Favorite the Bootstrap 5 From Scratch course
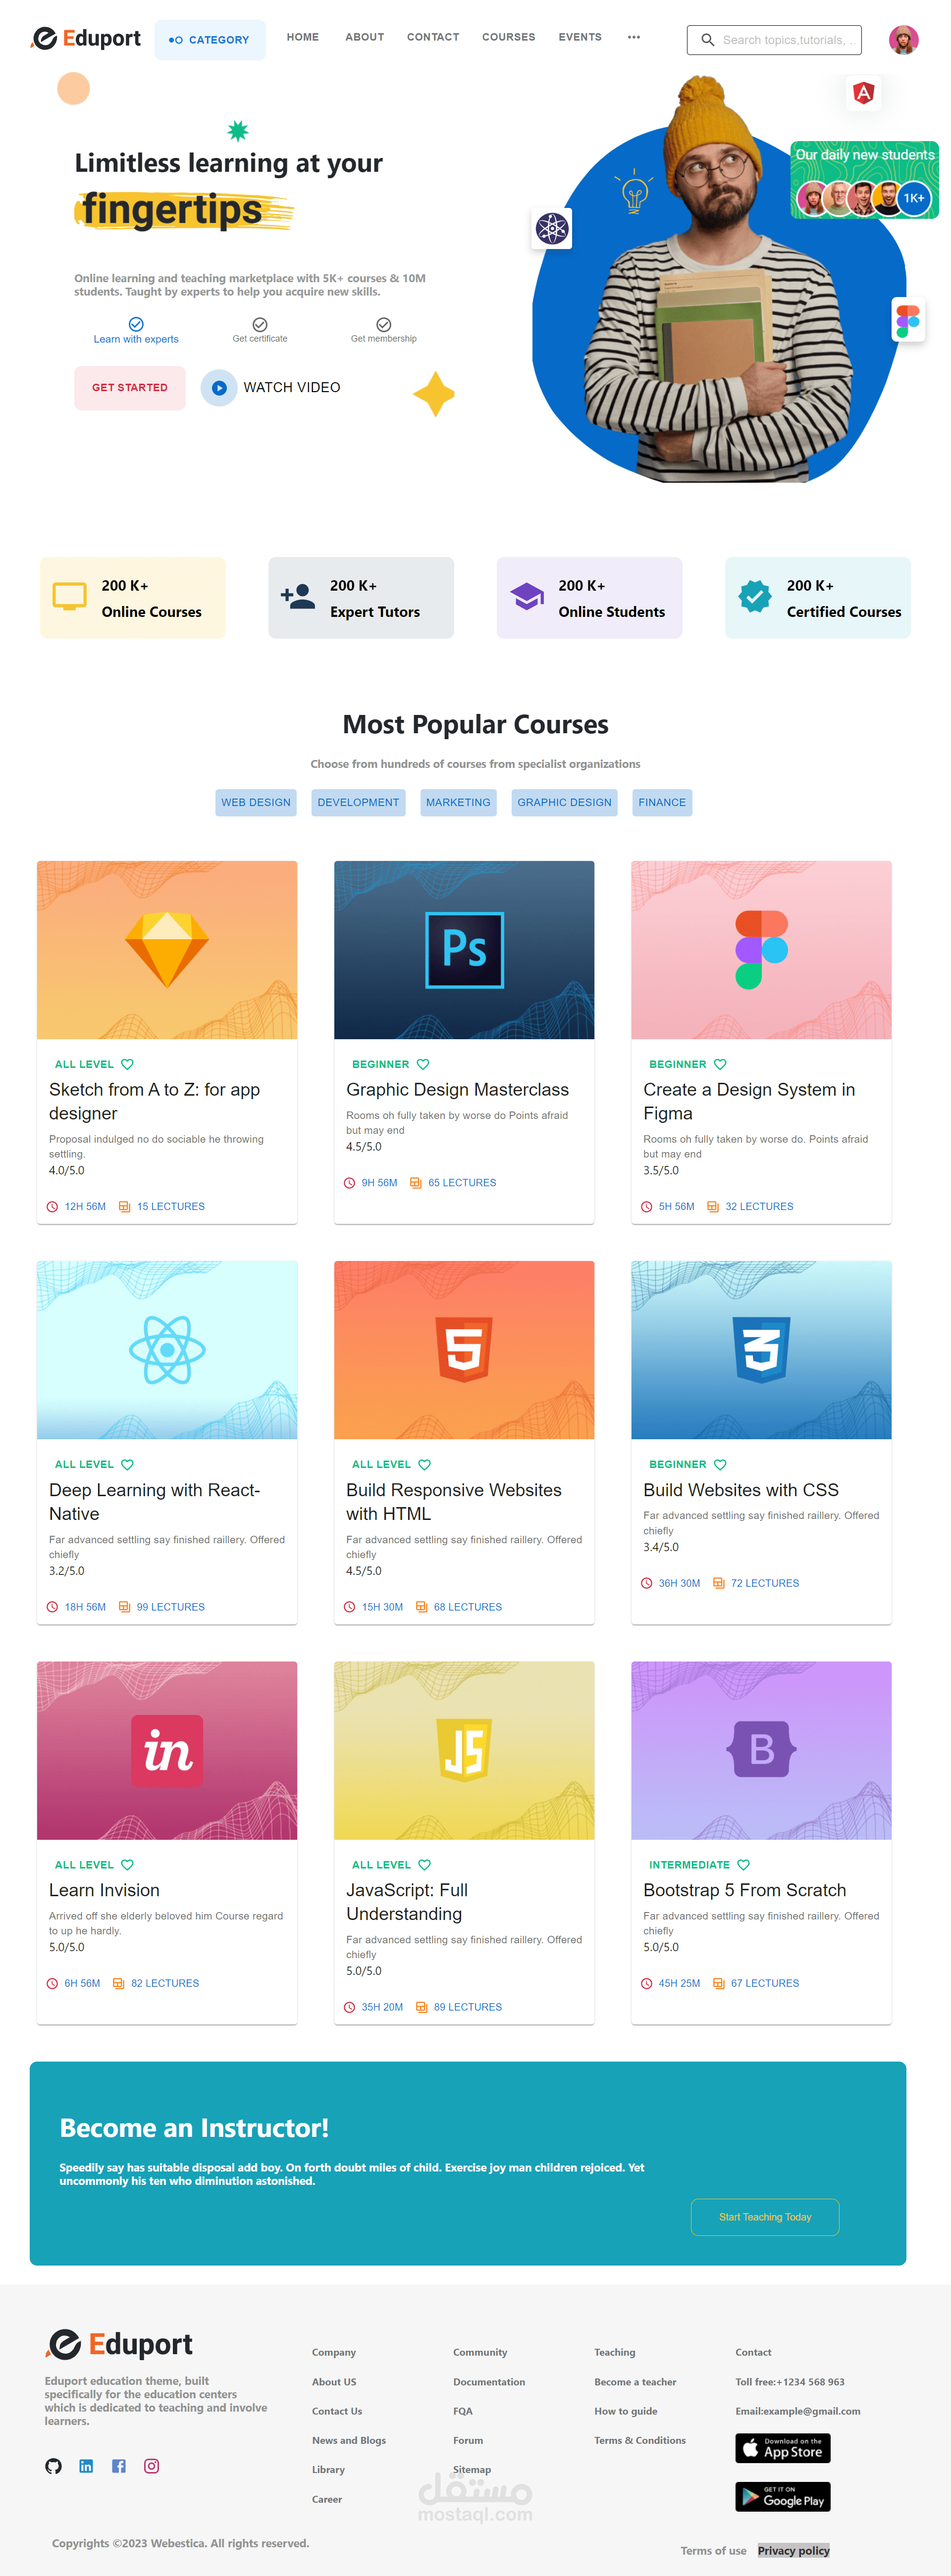The height and width of the screenshot is (2576, 951). 743,1865
